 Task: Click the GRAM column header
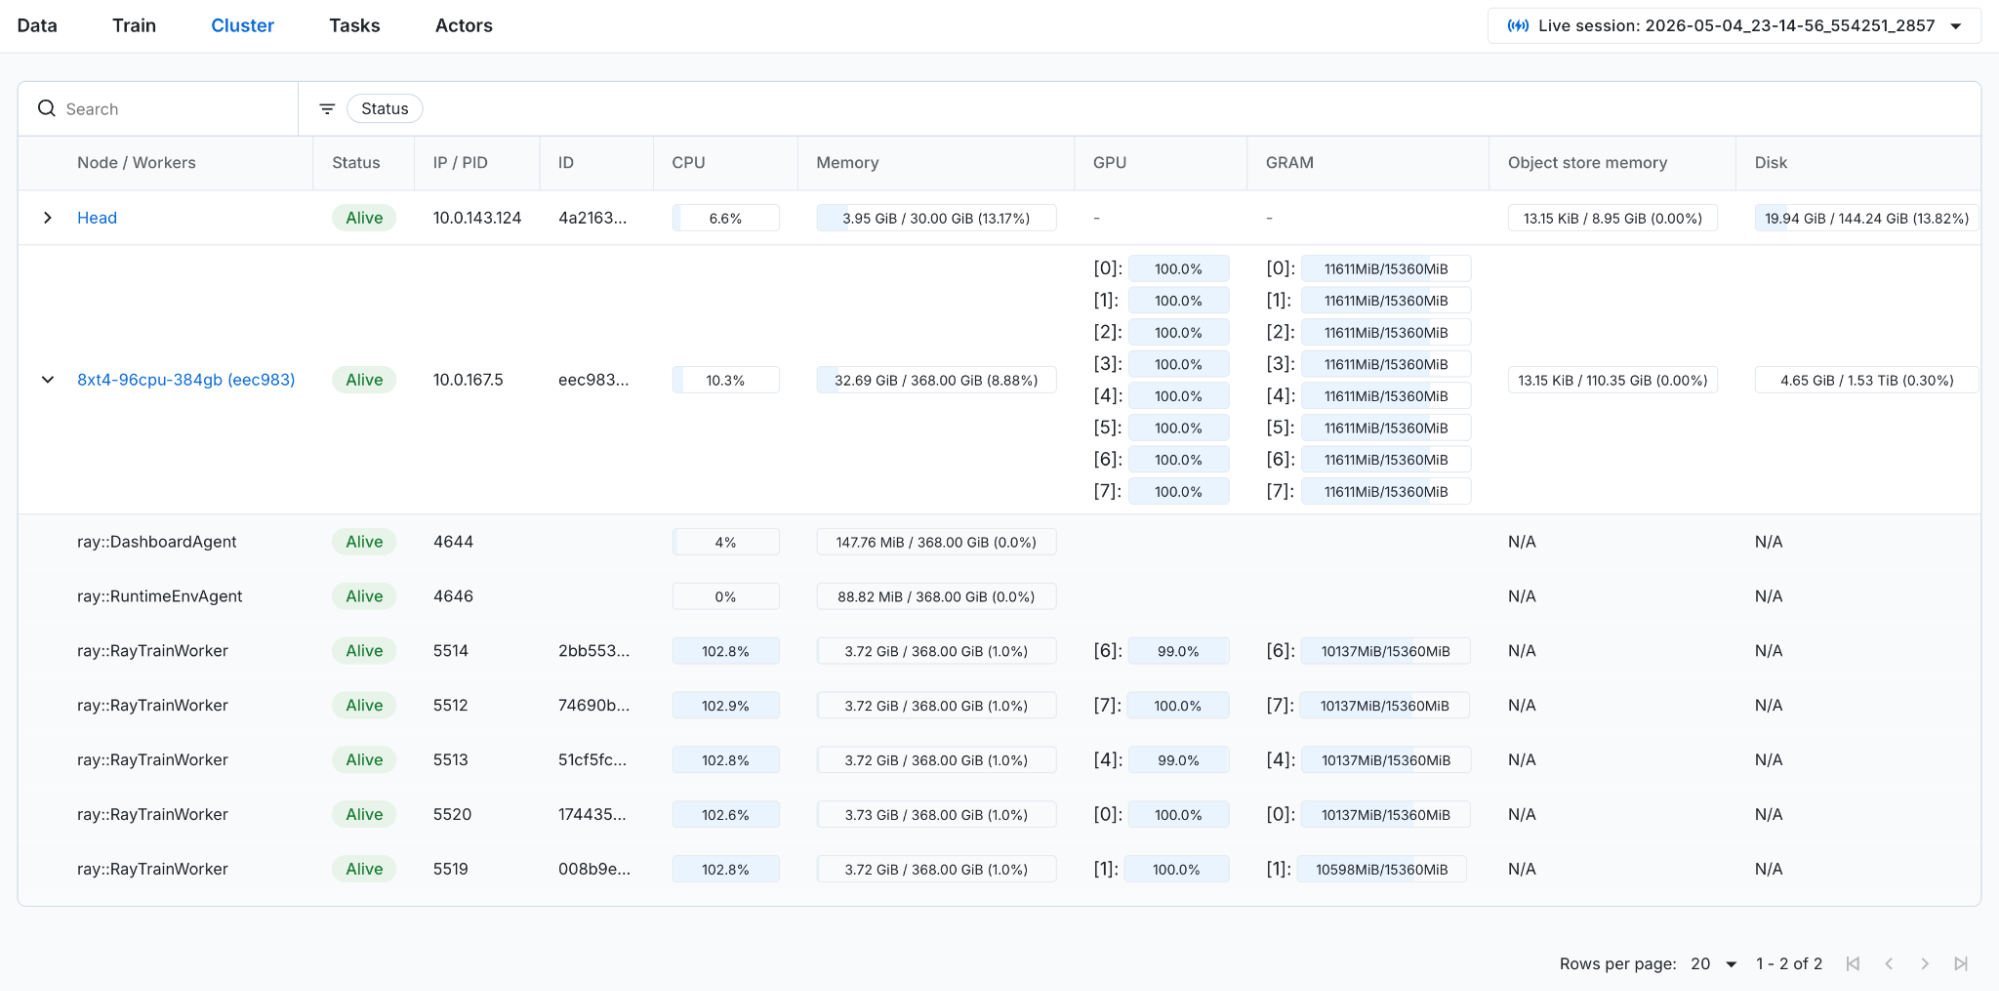click(1289, 163)
